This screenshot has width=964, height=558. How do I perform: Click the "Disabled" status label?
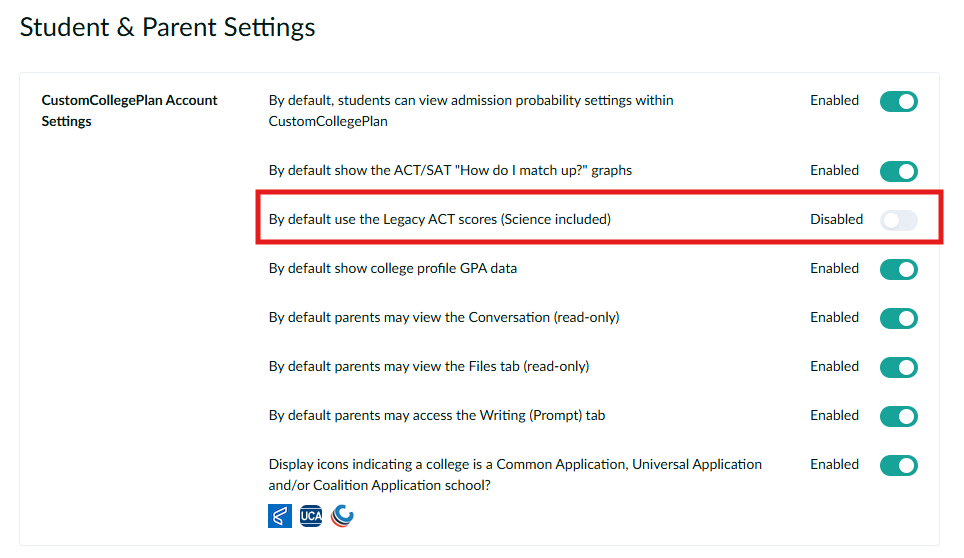pos(836,219)
